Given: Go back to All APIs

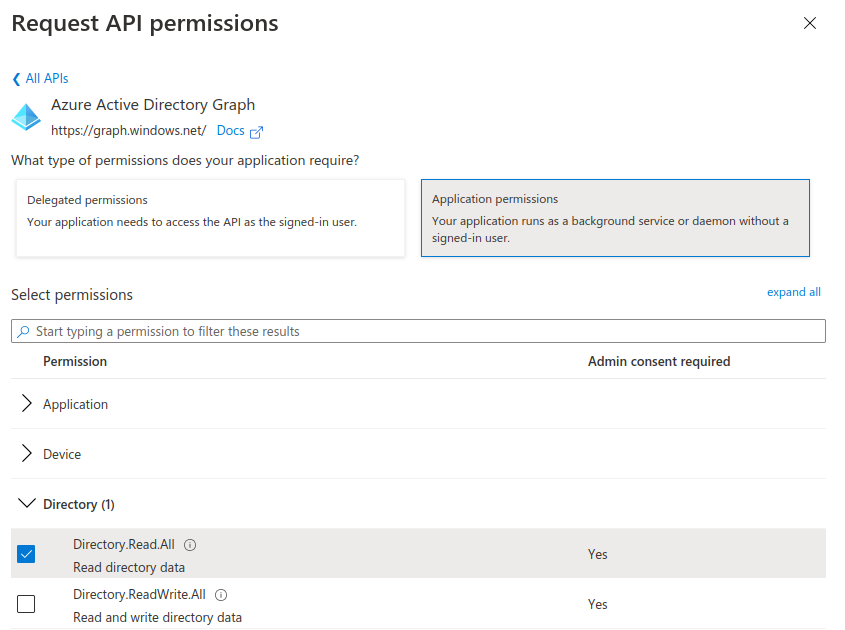Looking at the screenshot, I should point(47,79).
